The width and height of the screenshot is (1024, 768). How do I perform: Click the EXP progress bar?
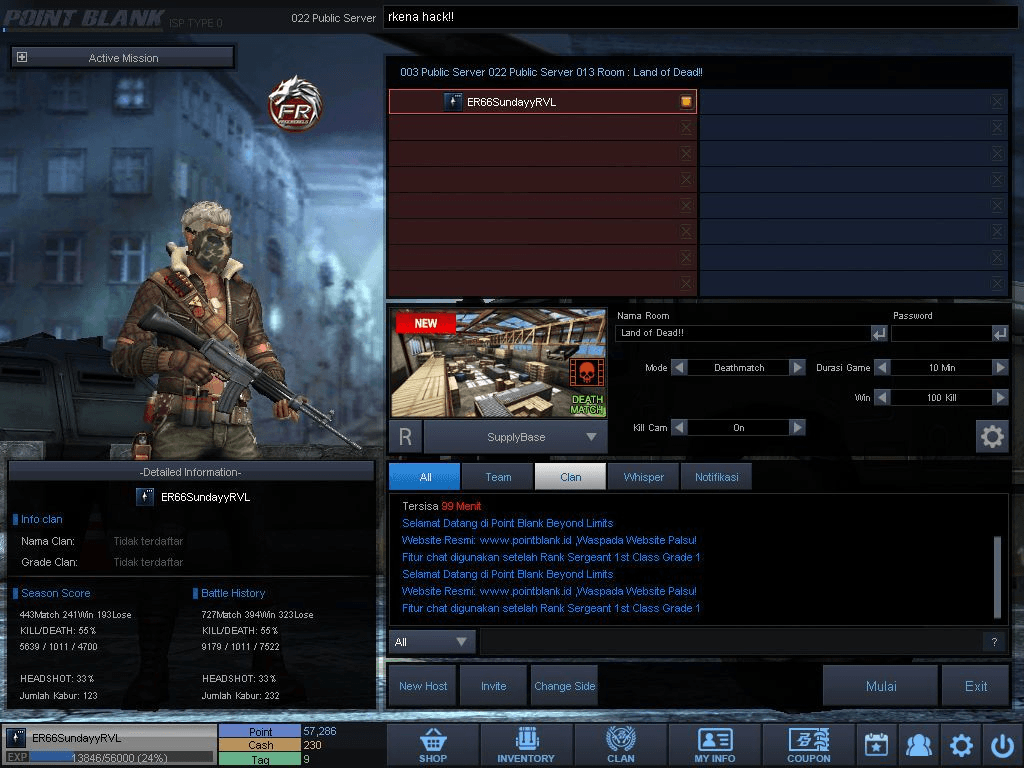tap(121, 758)
